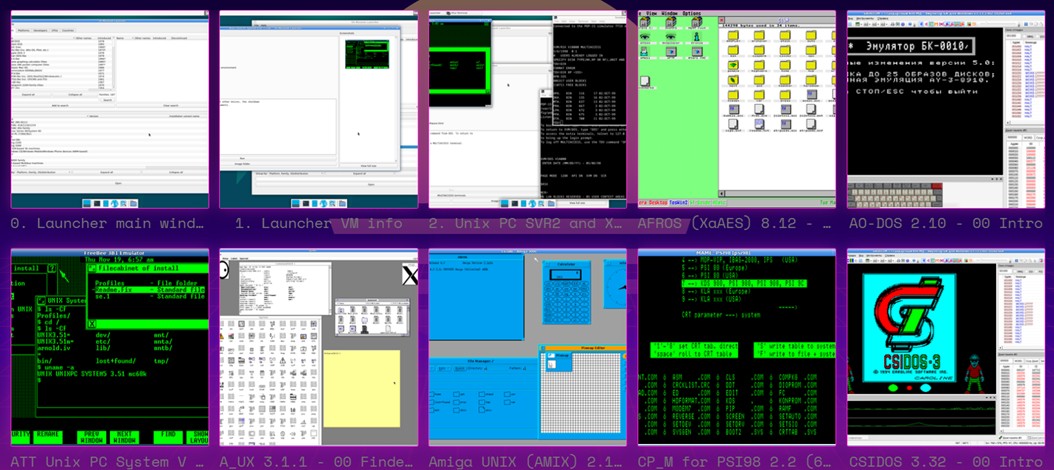
Task: Open the A_UX 3.1.1 Finder screenshot thumbnail
Action: [319, 347]
